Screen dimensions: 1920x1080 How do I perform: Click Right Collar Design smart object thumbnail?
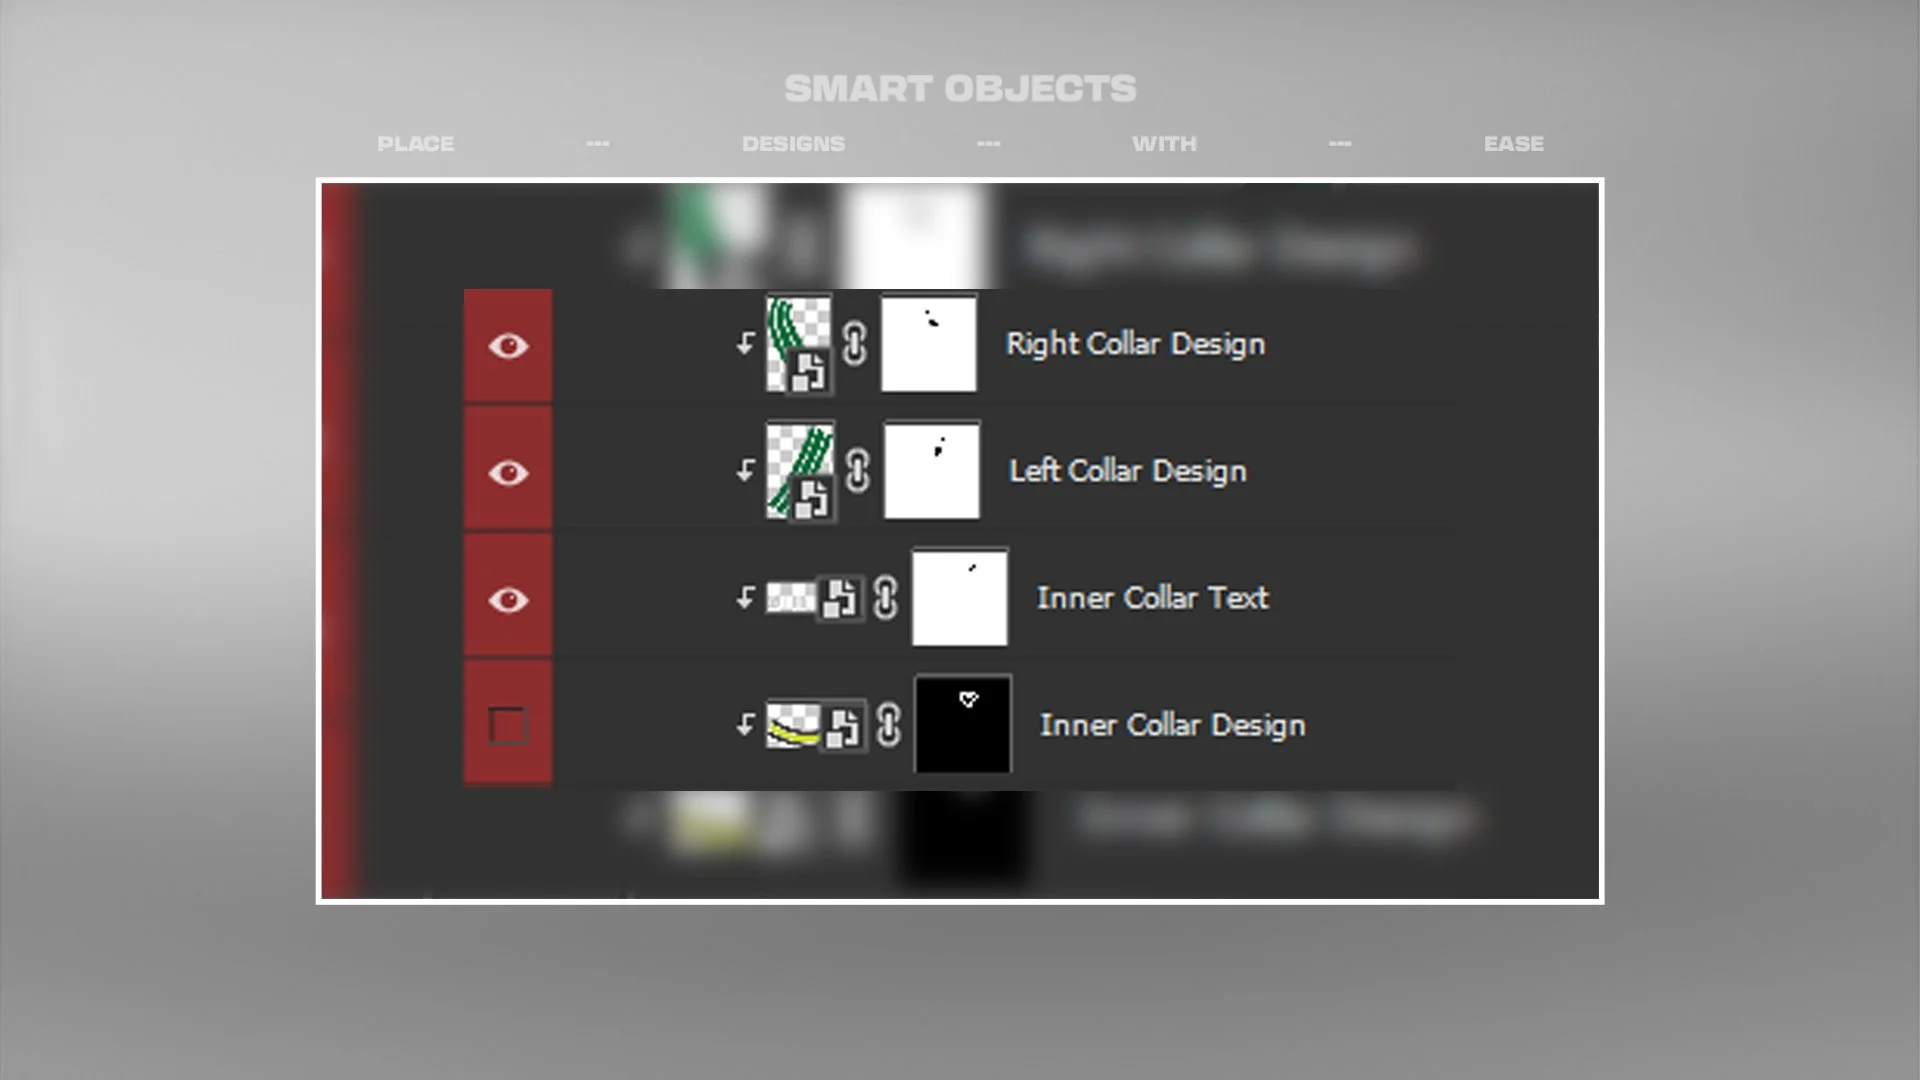click(798, 343)
